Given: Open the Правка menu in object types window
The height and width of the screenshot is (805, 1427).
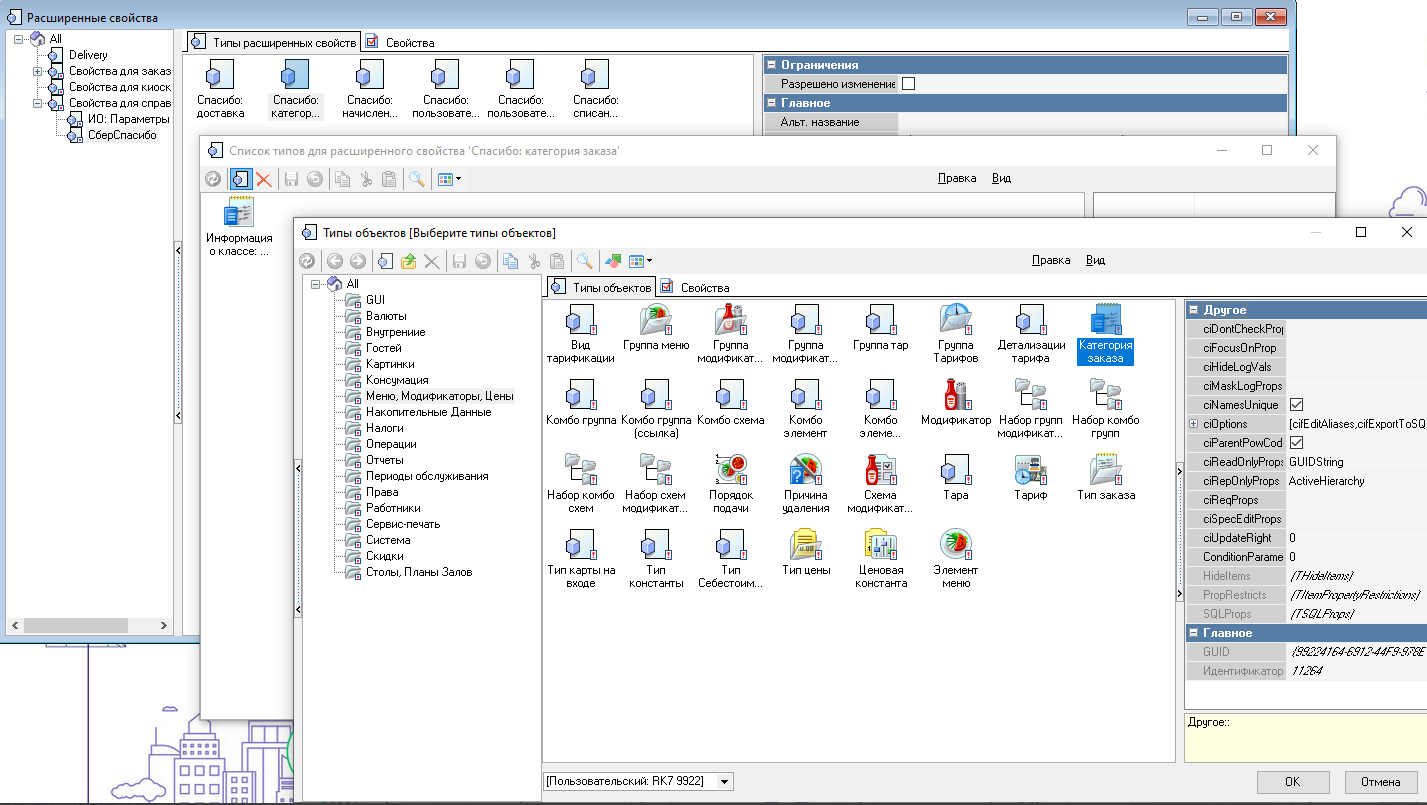Looking at the screenshot, I should point(1050,260).
